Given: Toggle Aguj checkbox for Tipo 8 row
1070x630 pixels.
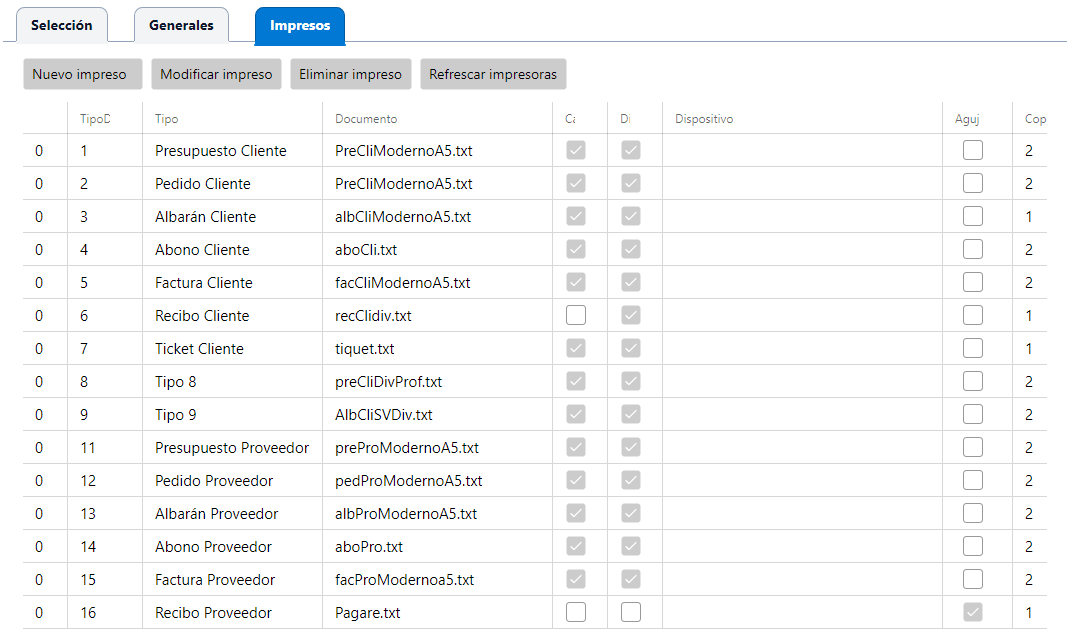Looking at the screenshot, I should [x=972, y=381].
